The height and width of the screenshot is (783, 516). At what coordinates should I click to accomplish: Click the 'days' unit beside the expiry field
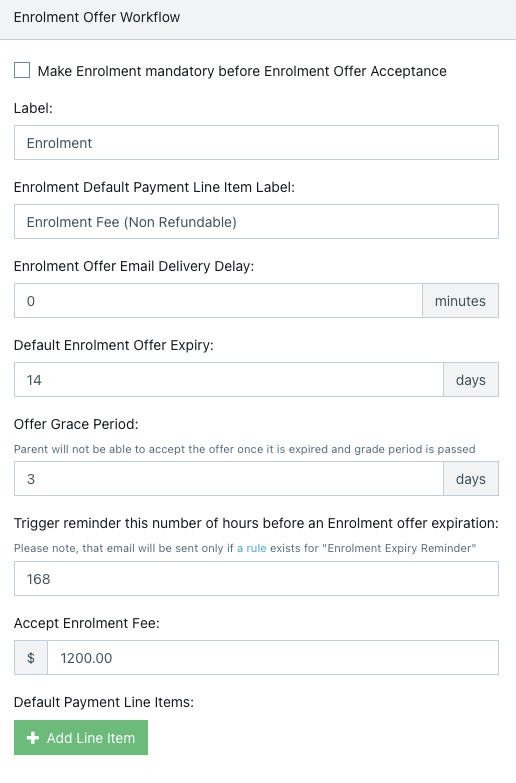[471, 380]
